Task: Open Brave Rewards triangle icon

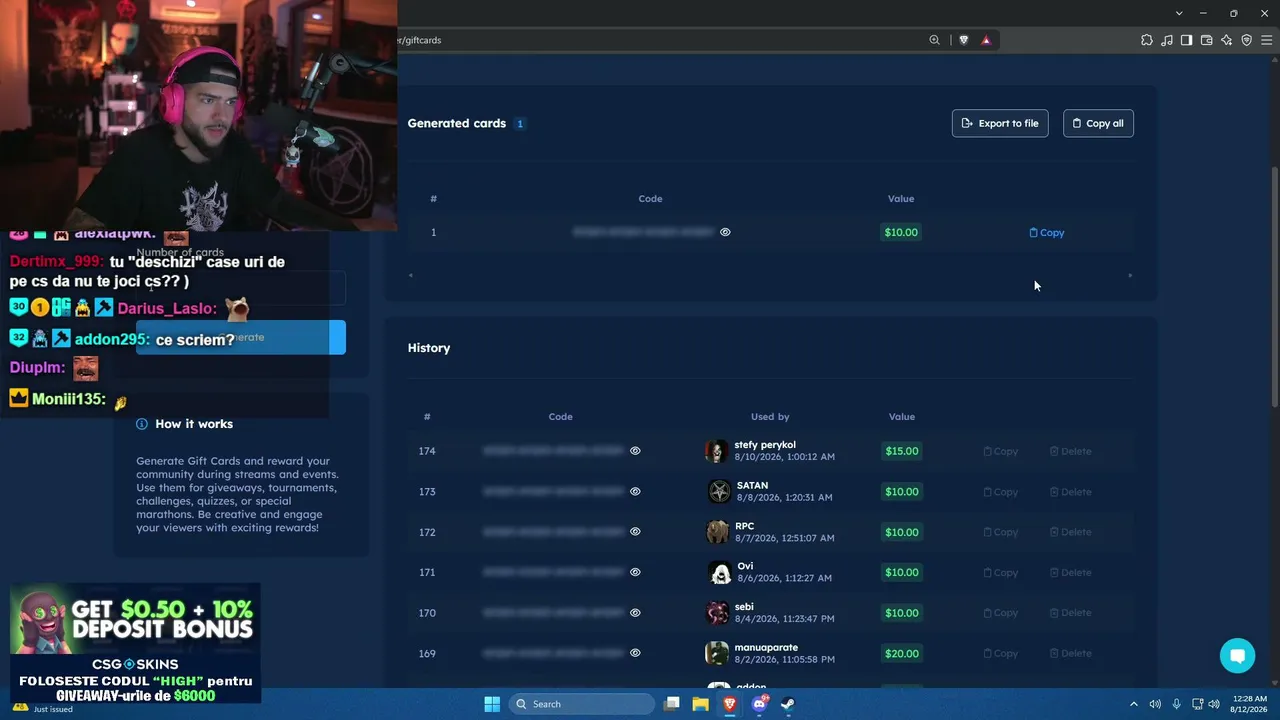Action: [986, 40]
